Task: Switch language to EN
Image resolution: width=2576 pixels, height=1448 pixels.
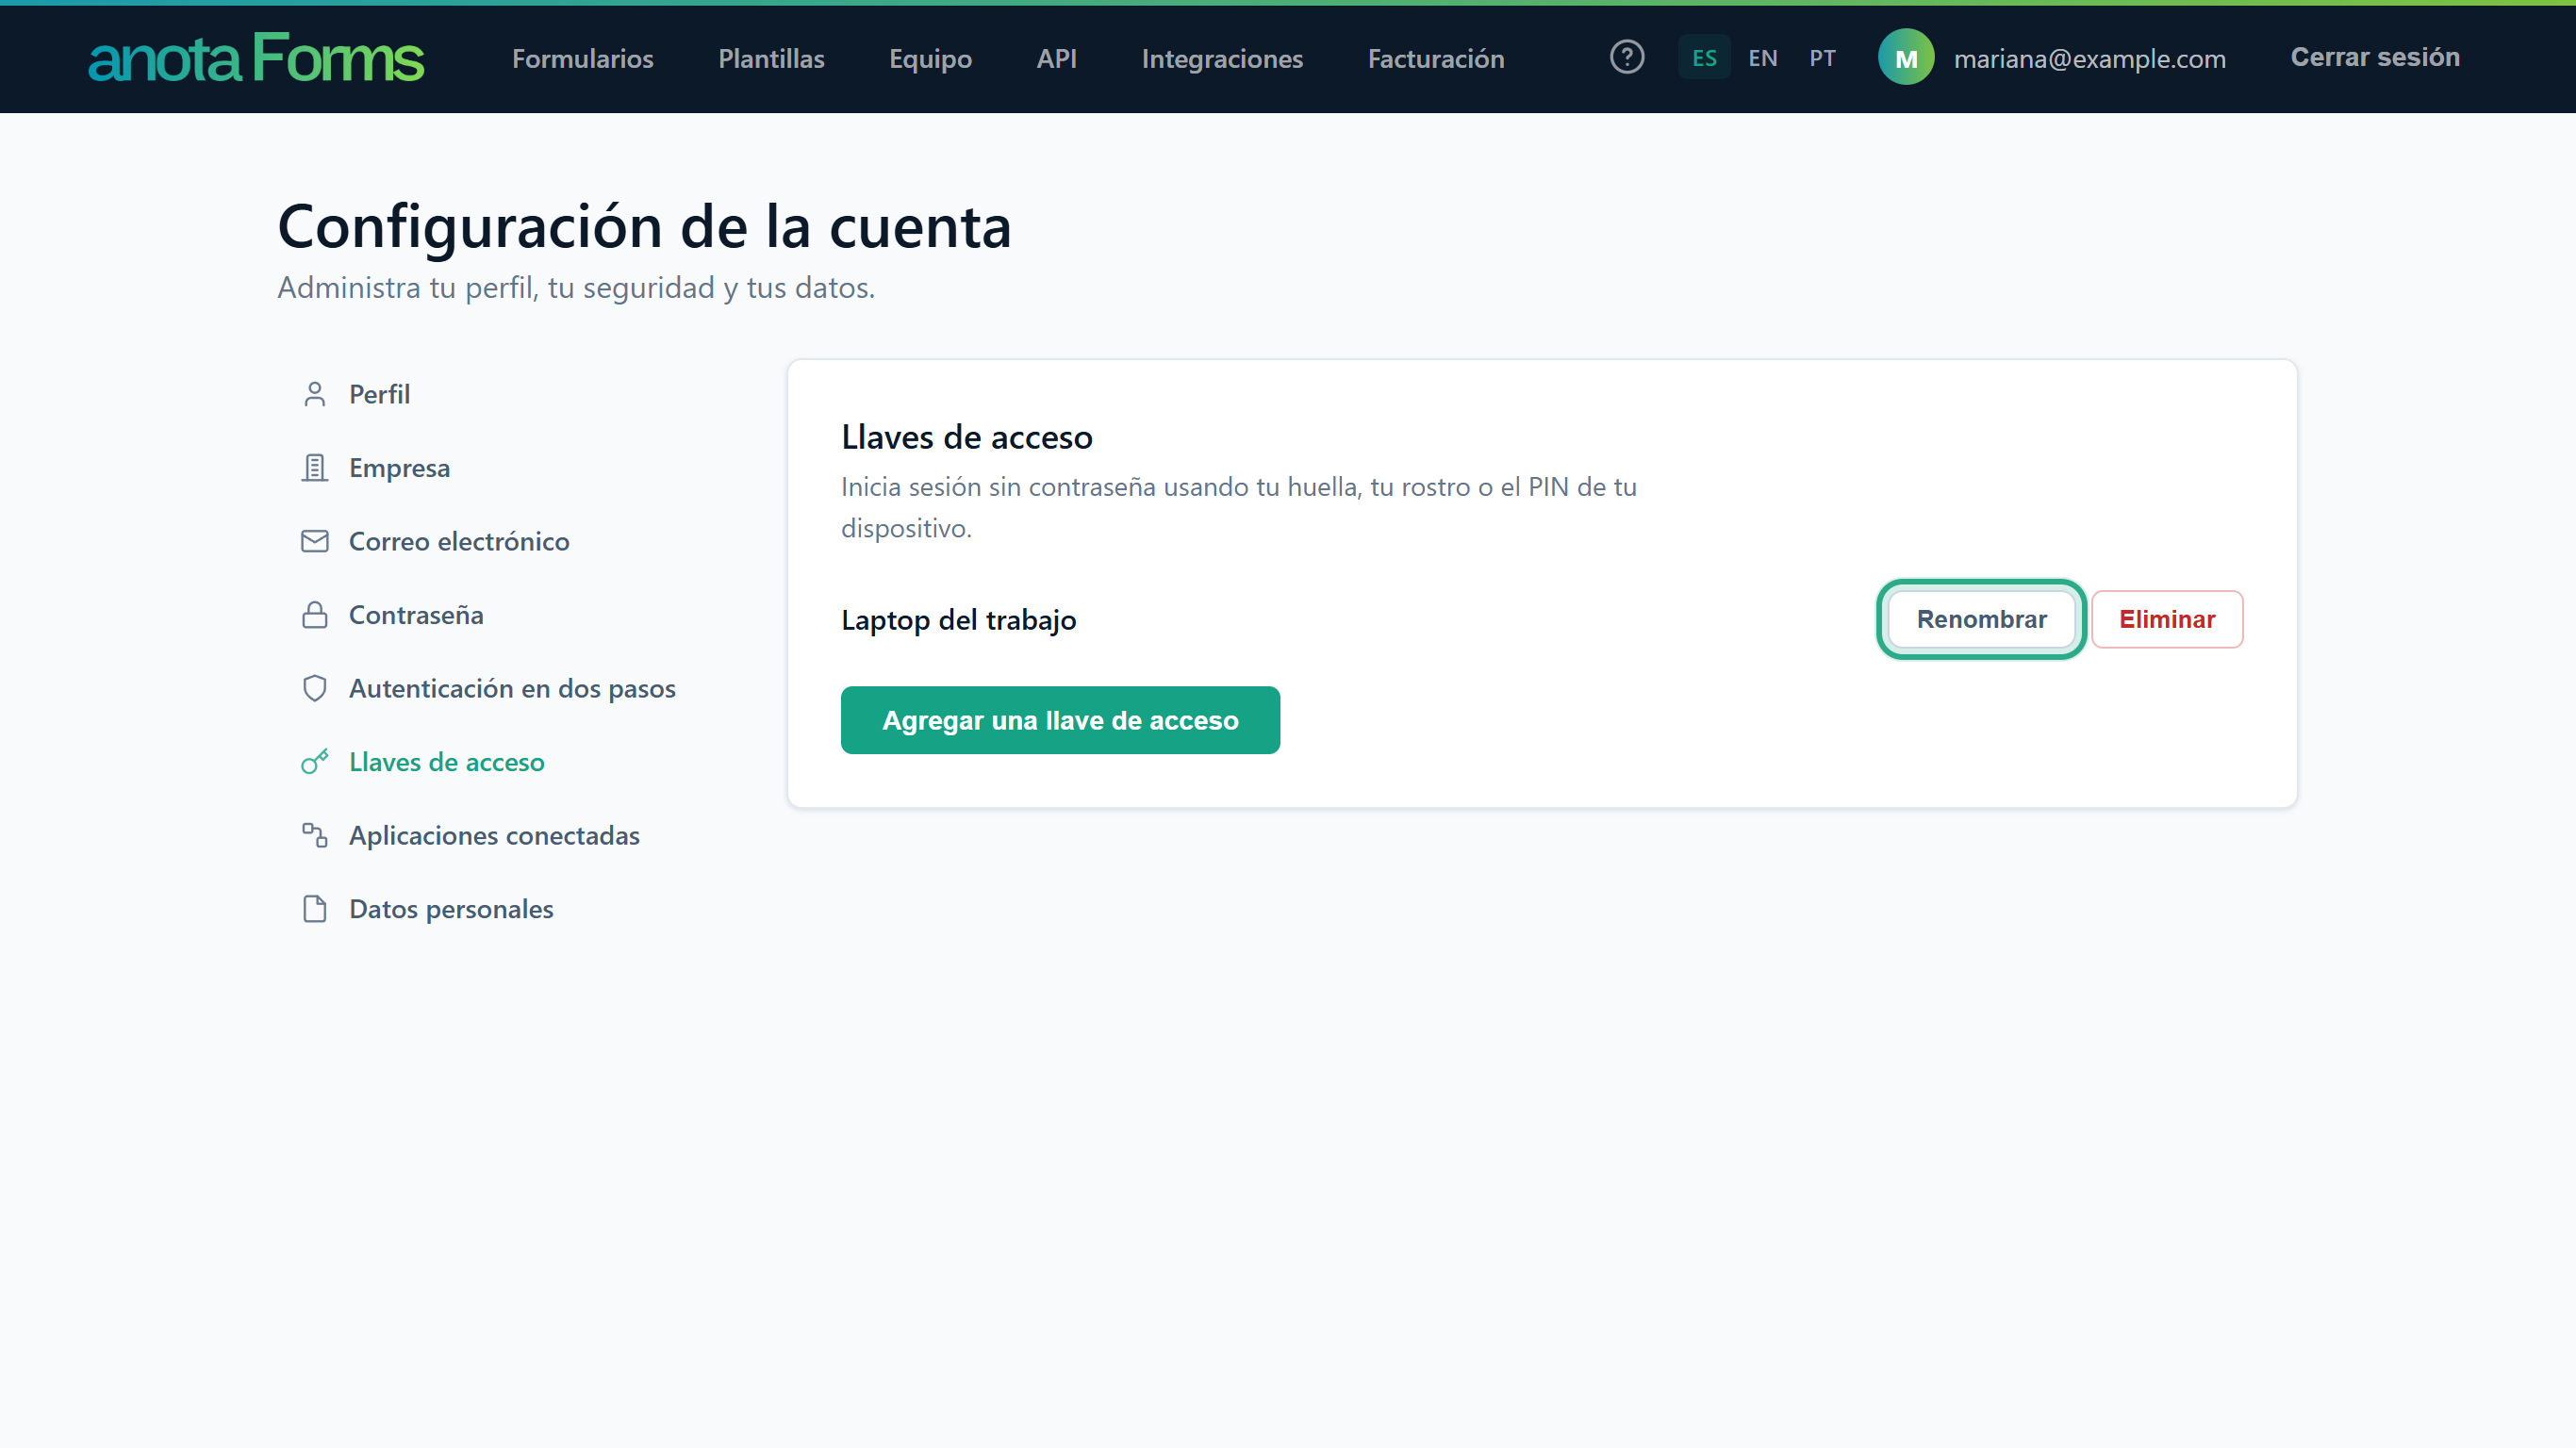Action: (1763, 58)
